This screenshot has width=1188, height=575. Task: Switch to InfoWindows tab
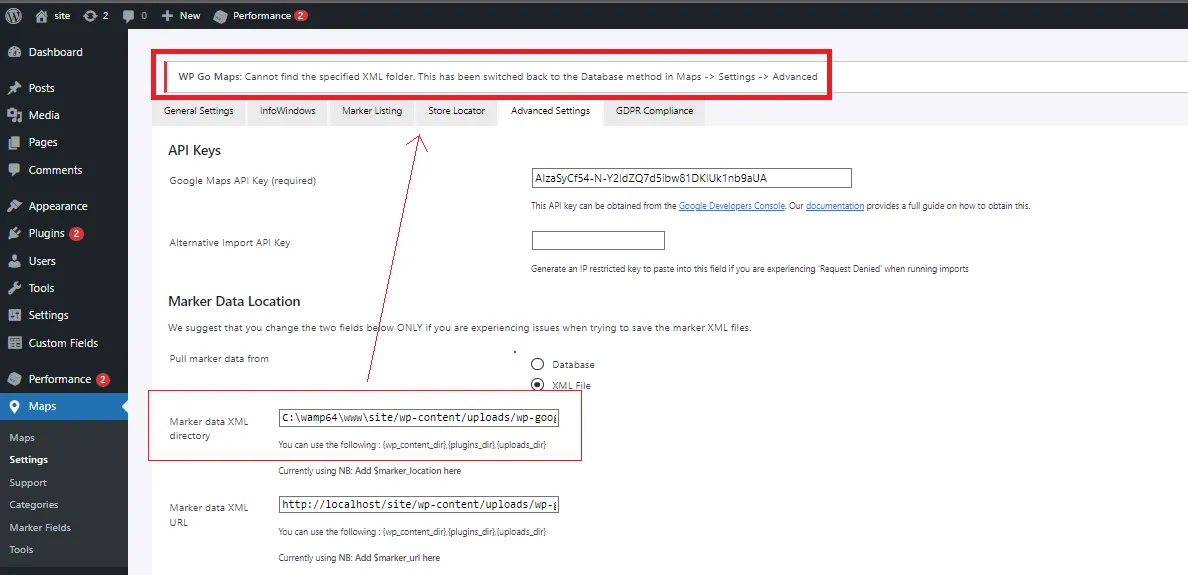287,111
